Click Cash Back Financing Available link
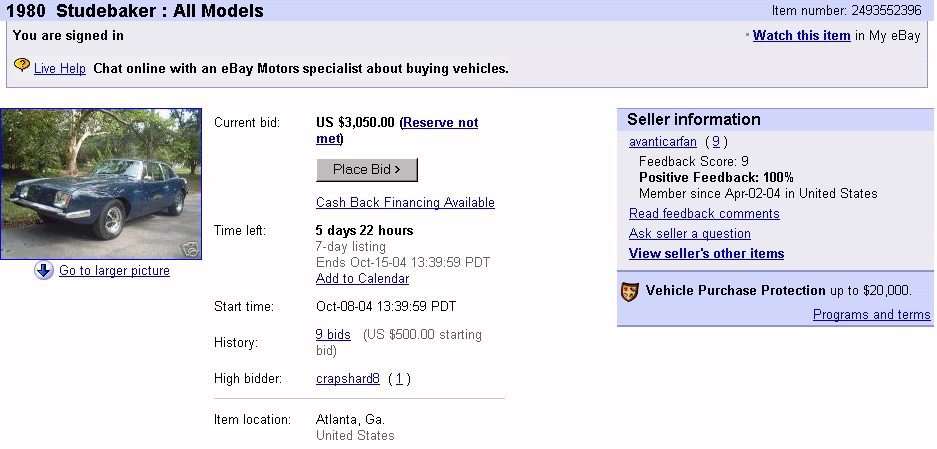The height and width of the screenshot is (449, 937). click(405, 203)
